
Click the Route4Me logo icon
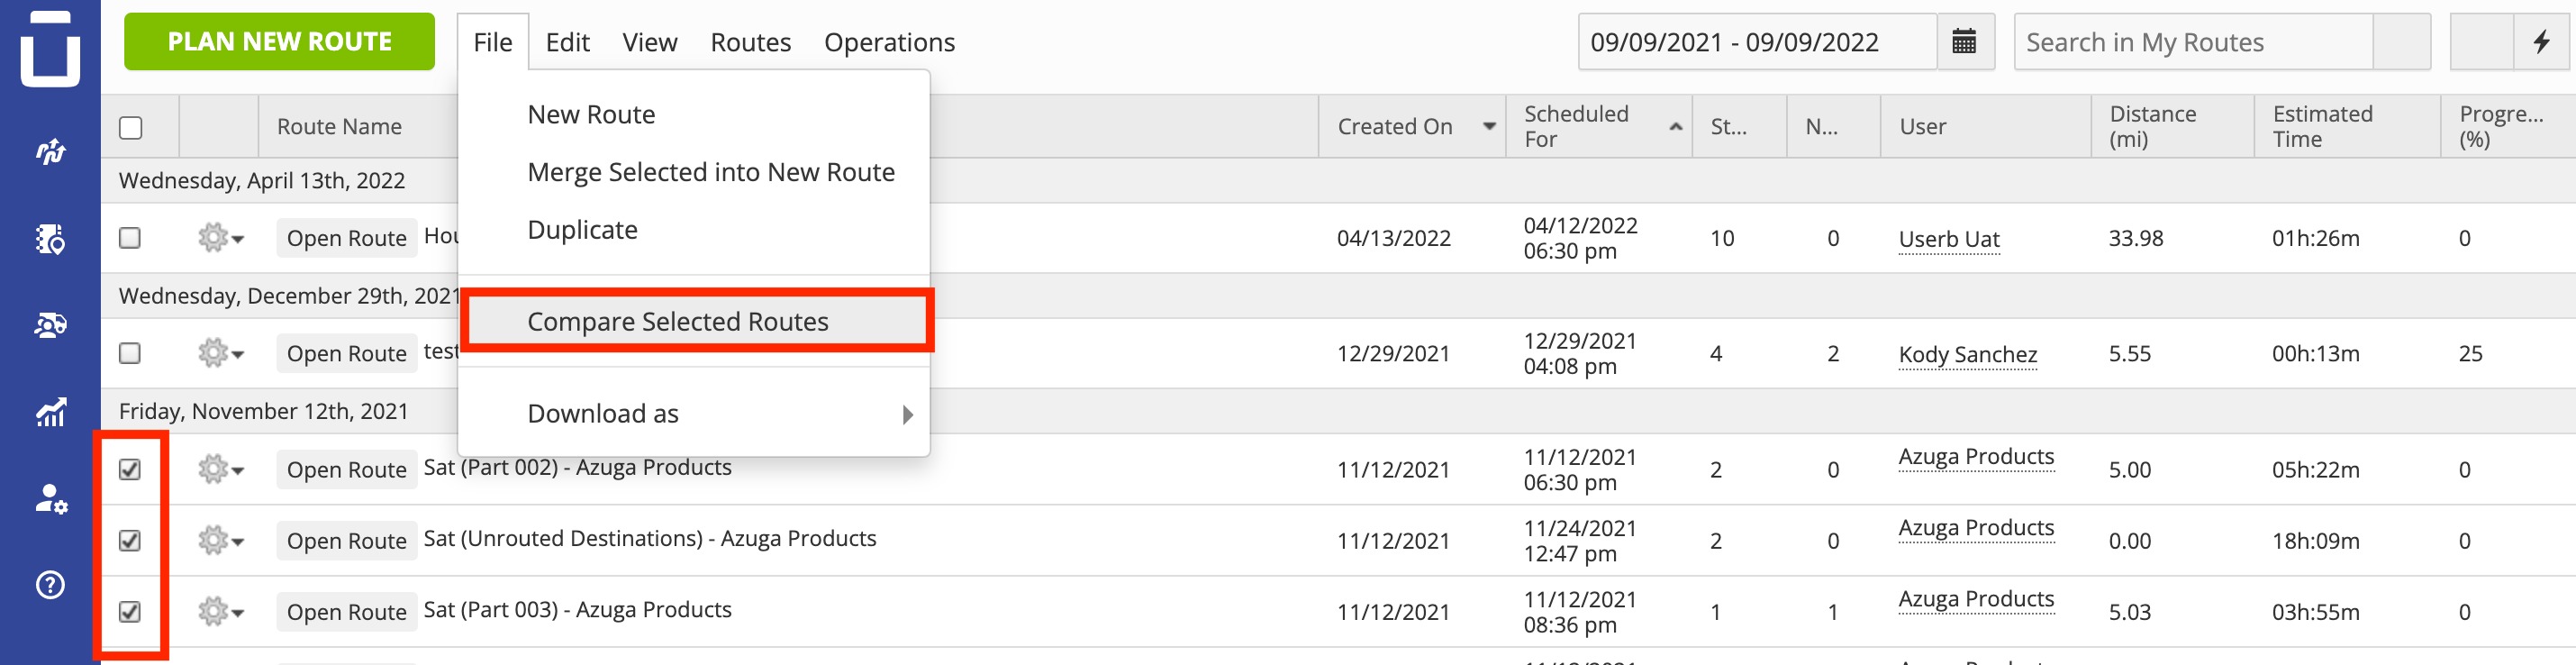pyautogui.click(x=50, y=47)
